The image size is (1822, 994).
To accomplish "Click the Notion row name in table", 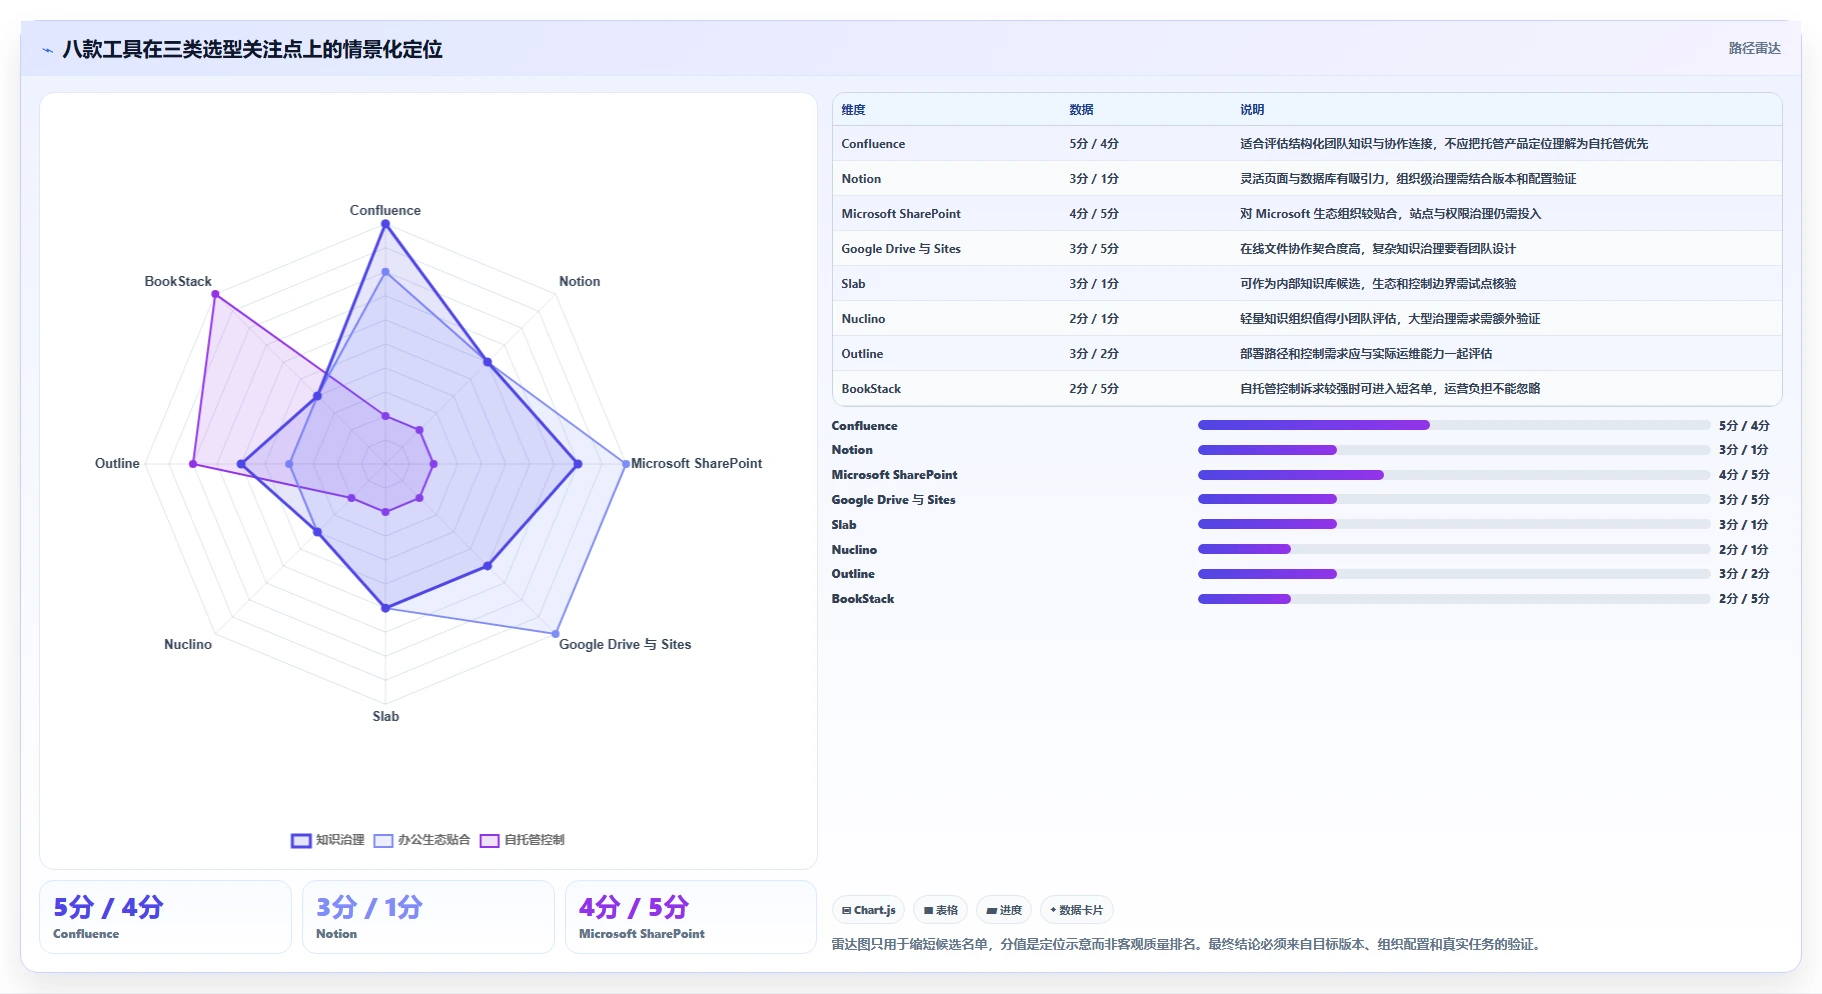I will (861, 179).
